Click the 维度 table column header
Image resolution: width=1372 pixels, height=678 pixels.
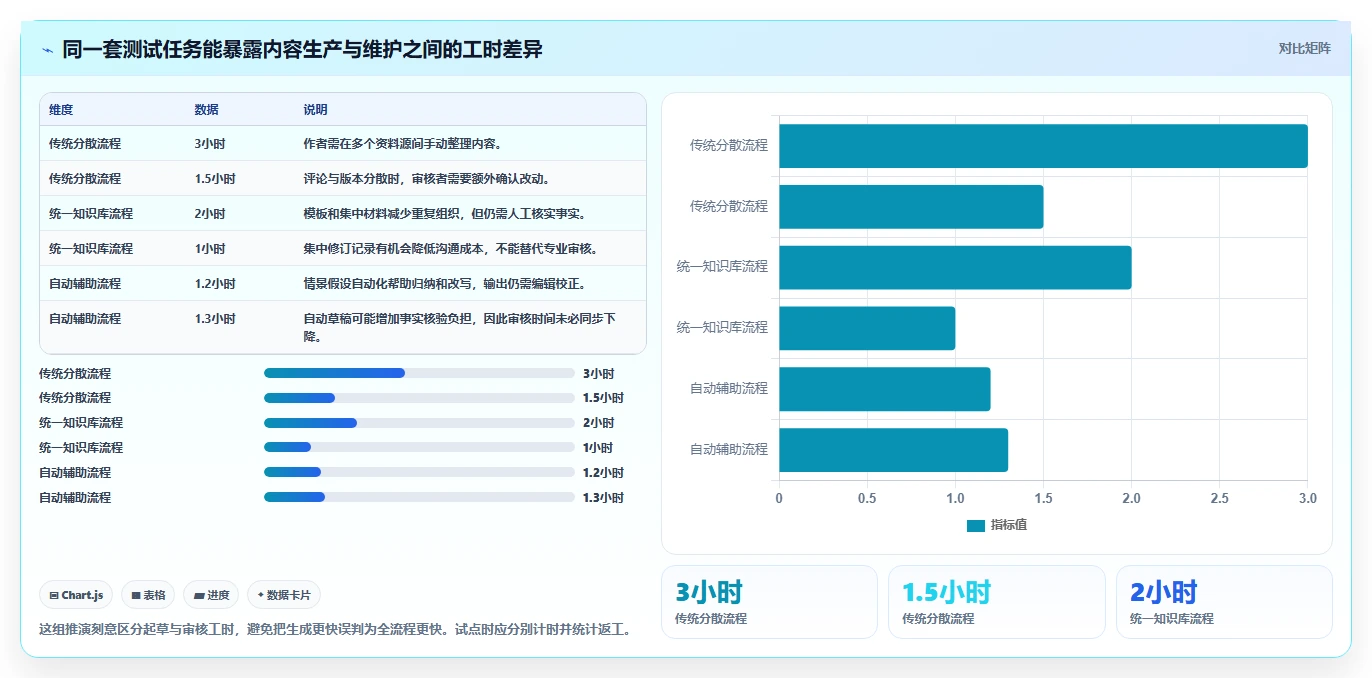pyautogui.click(x=61, y=110)
